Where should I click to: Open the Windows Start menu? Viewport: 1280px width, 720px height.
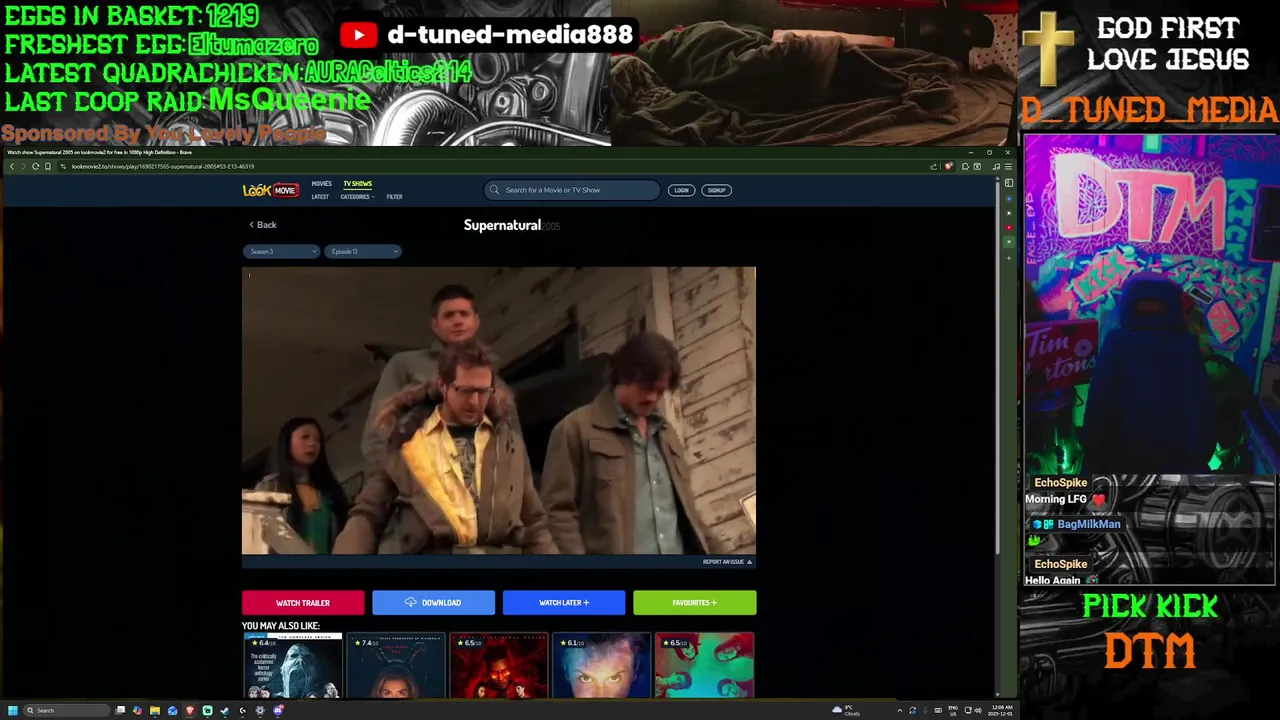pos(13,710)
